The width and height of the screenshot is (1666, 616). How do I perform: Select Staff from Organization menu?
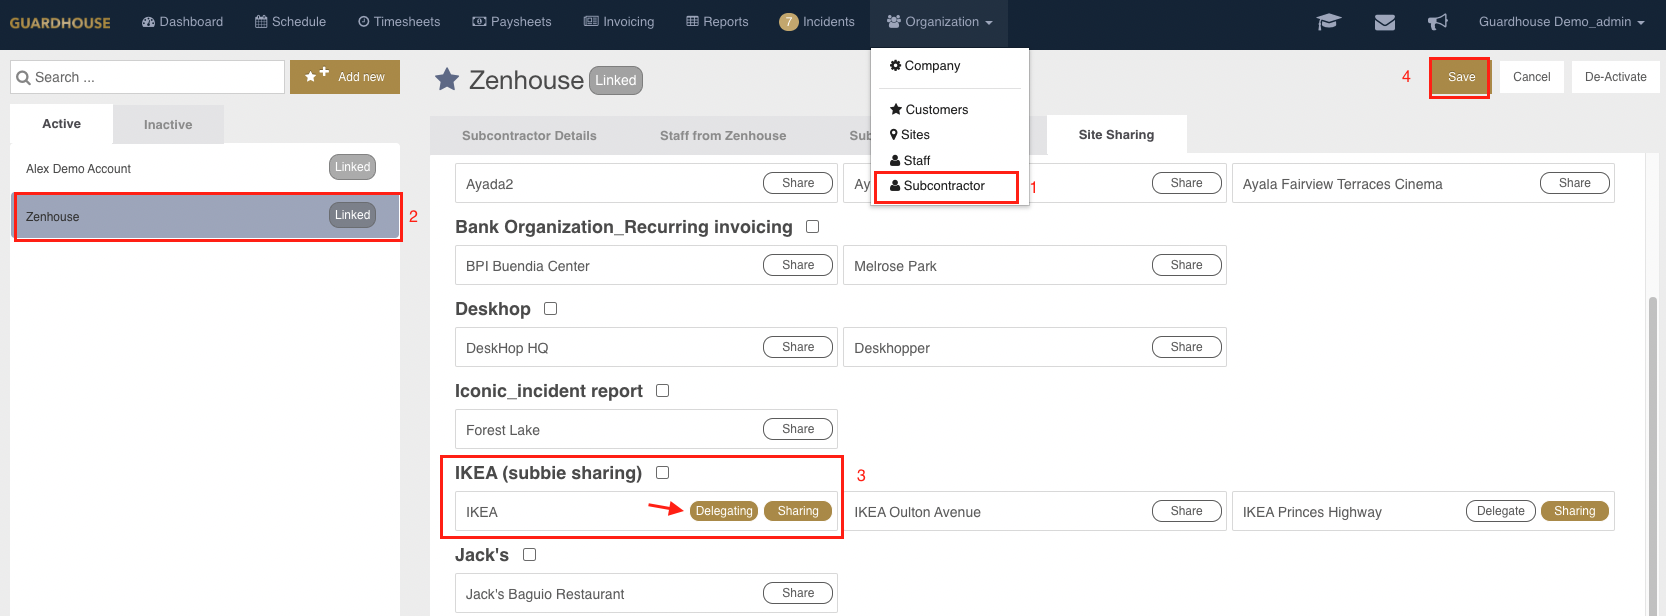[x=910, y=161]
